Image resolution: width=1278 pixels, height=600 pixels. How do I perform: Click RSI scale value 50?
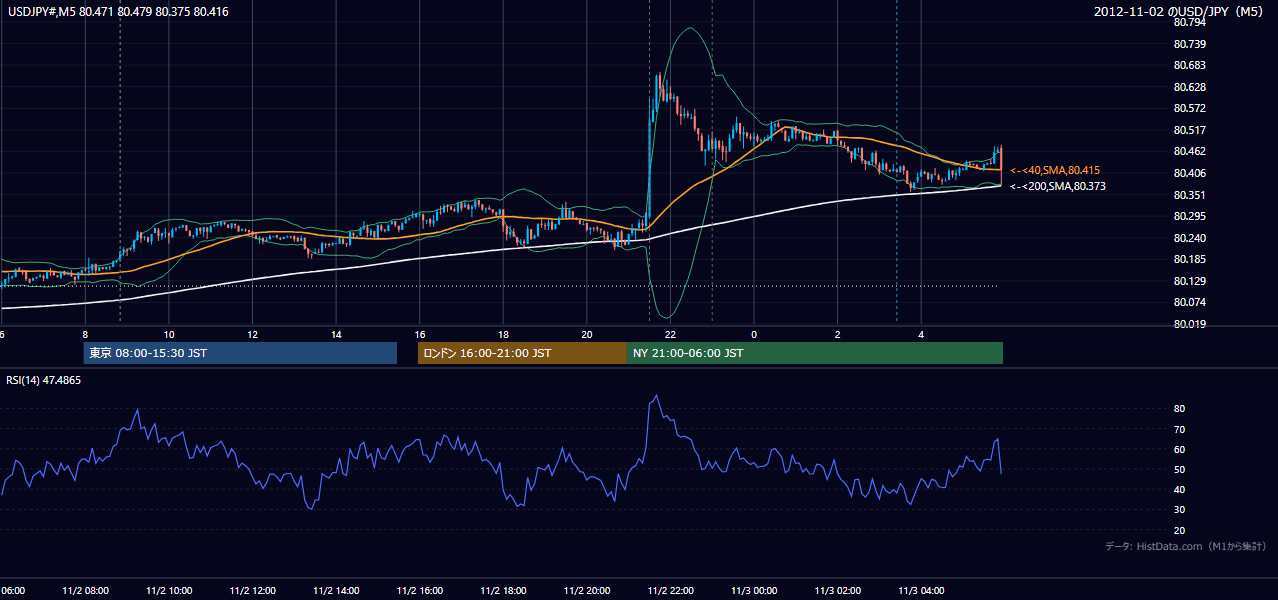pyautogui.click(x=1179, y=469)
